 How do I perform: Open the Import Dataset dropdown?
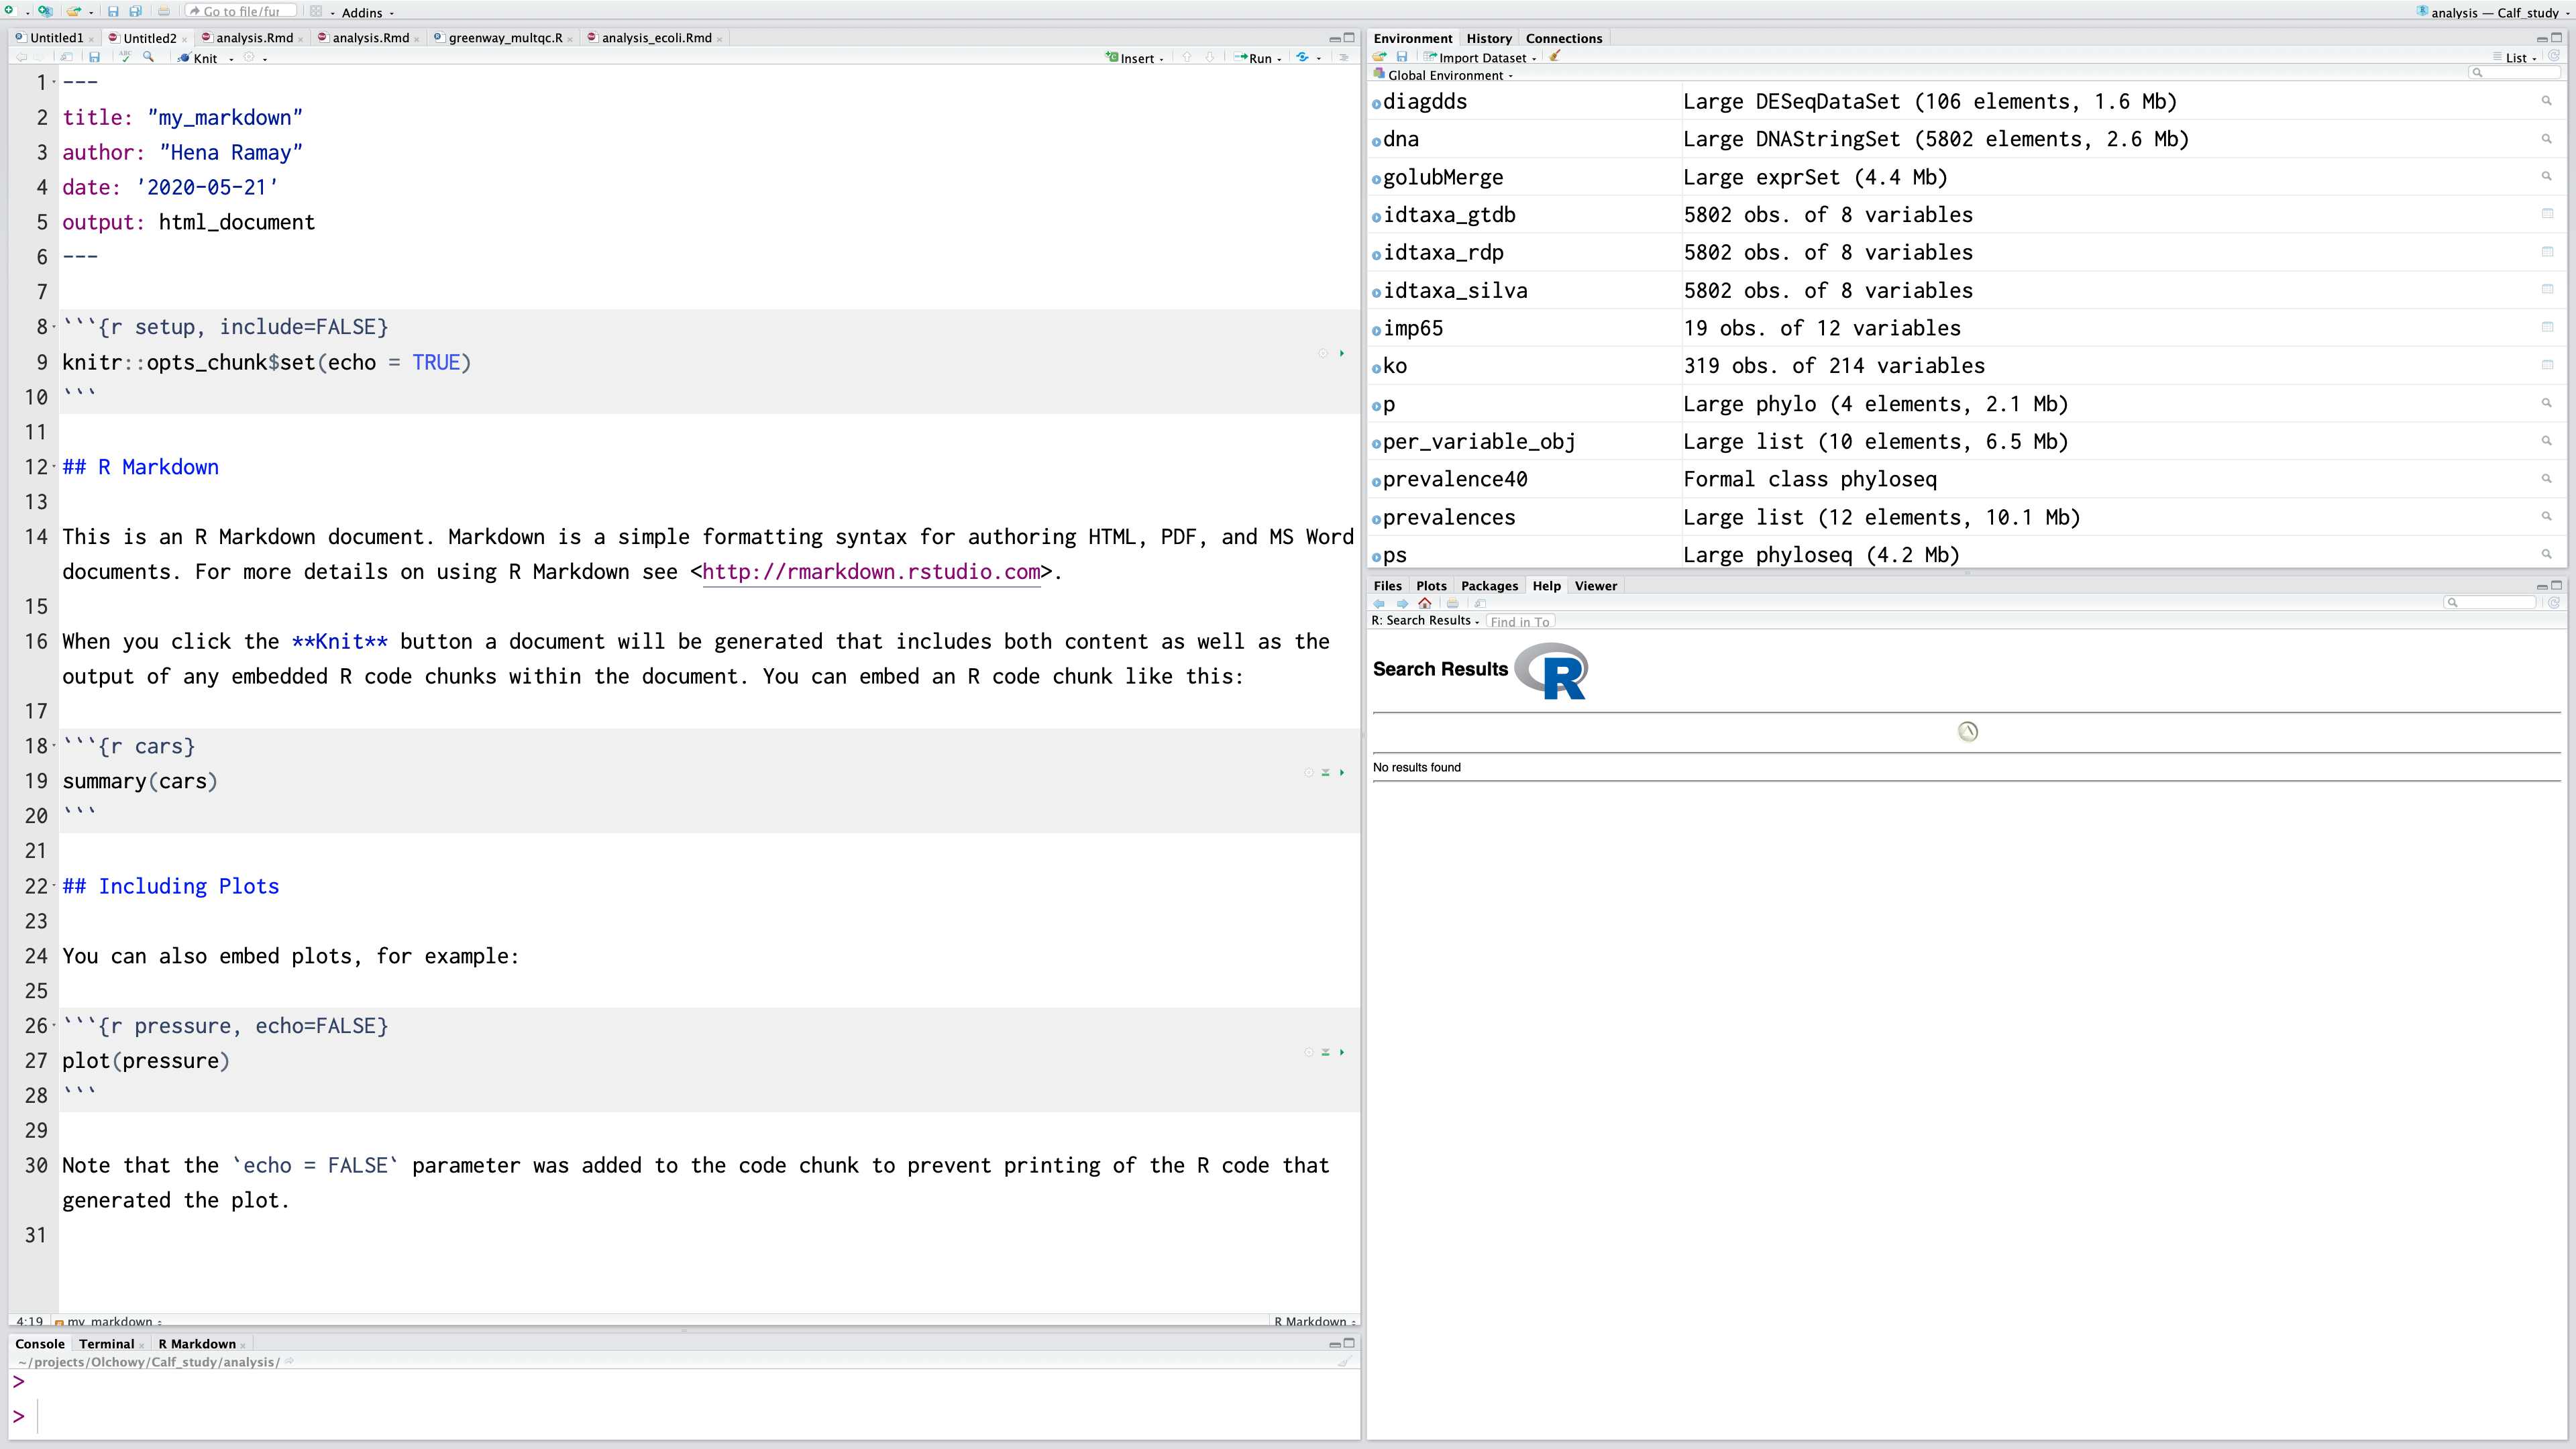coord(1483,58)
